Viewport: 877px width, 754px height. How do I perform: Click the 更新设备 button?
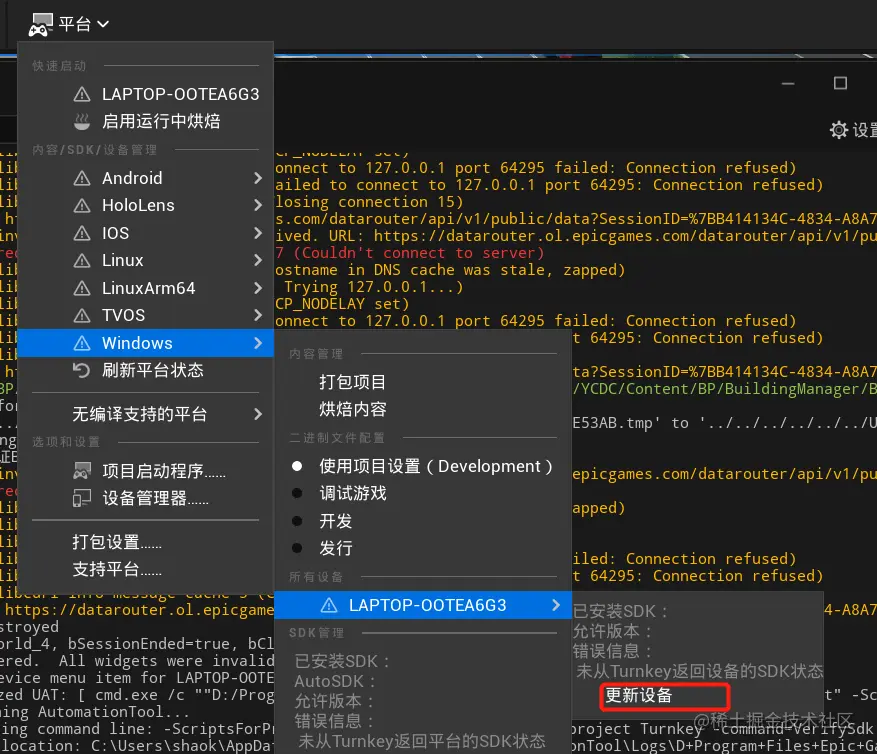point(663,698)
